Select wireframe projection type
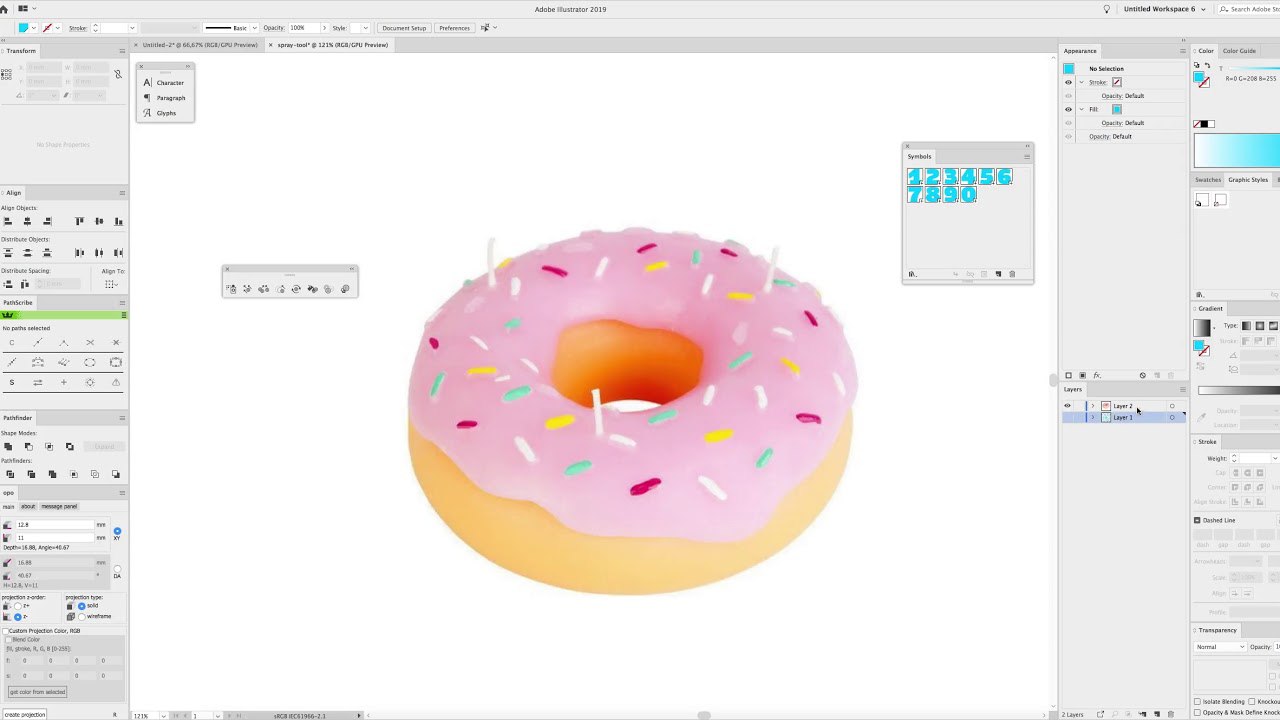Screen dimensions: 1280x720 pyautogui.click(x=81, y=616)
